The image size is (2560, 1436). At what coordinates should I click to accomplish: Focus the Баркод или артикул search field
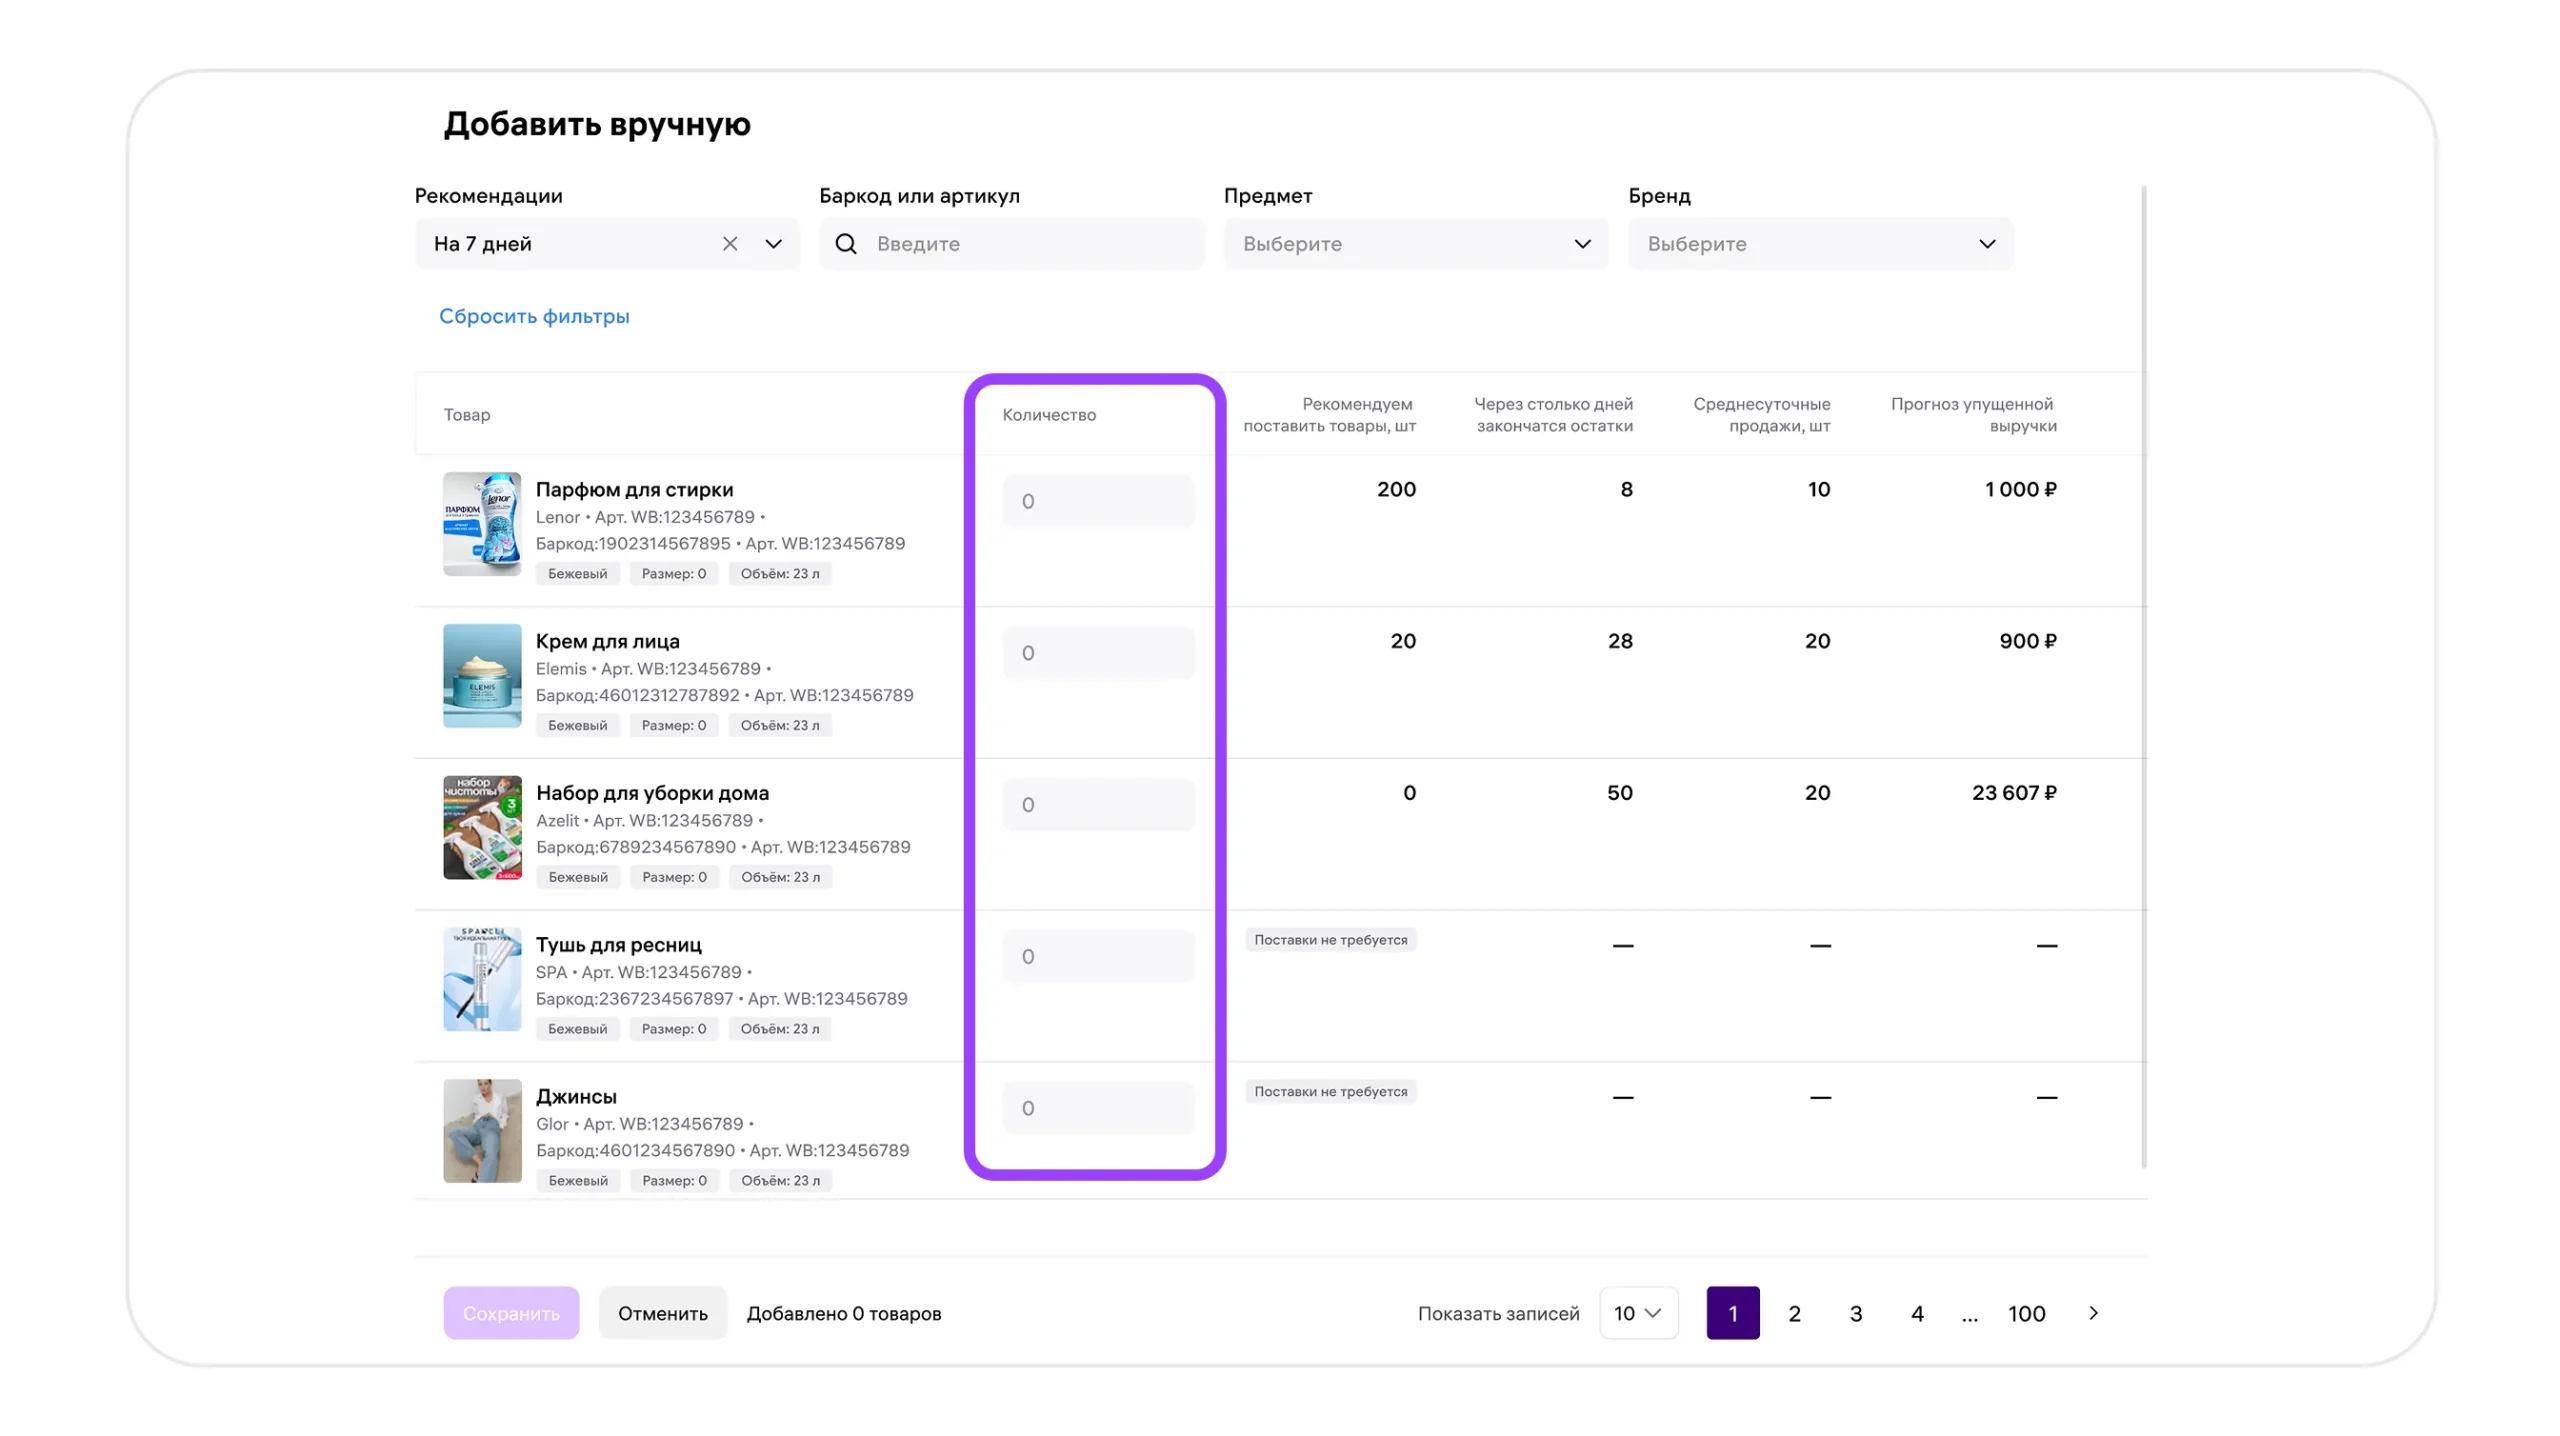point(1011,244)
